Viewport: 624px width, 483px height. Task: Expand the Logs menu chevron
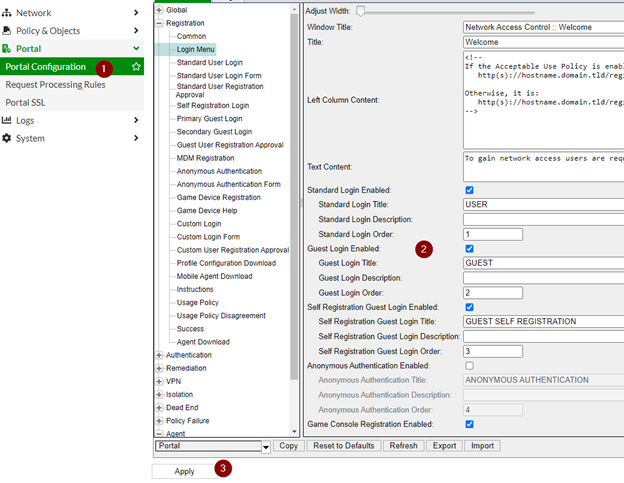coord(136,120)
